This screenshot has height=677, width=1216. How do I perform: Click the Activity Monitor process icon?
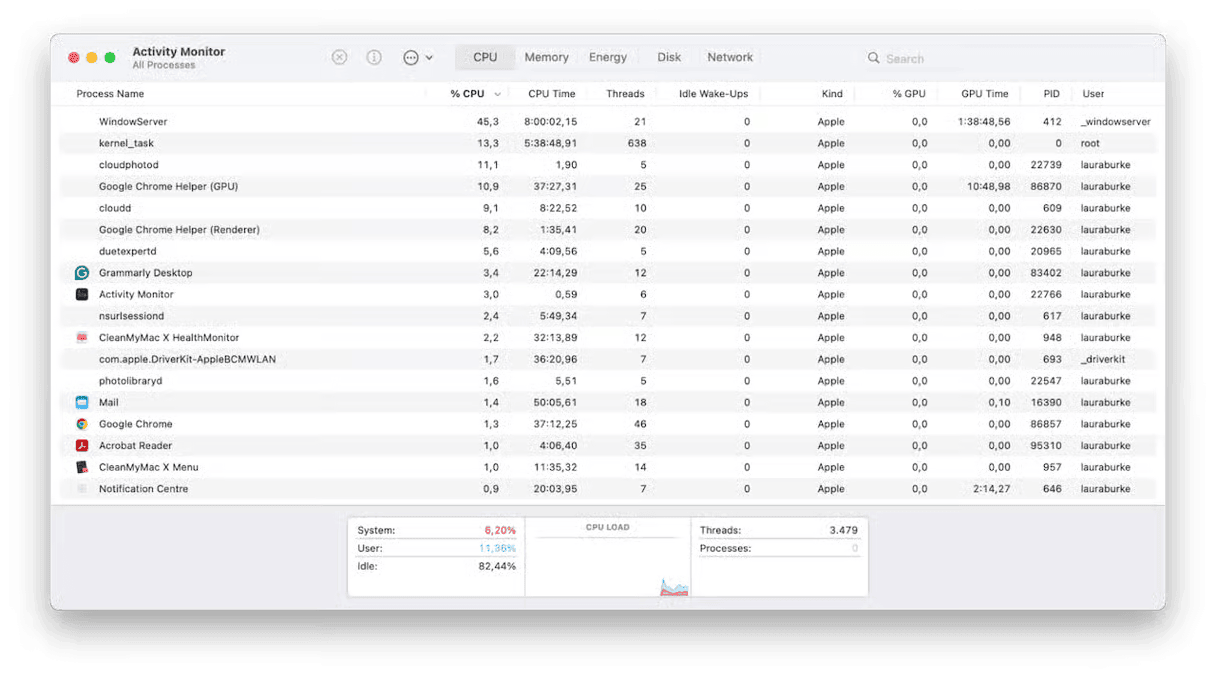[x=82, y=295]
